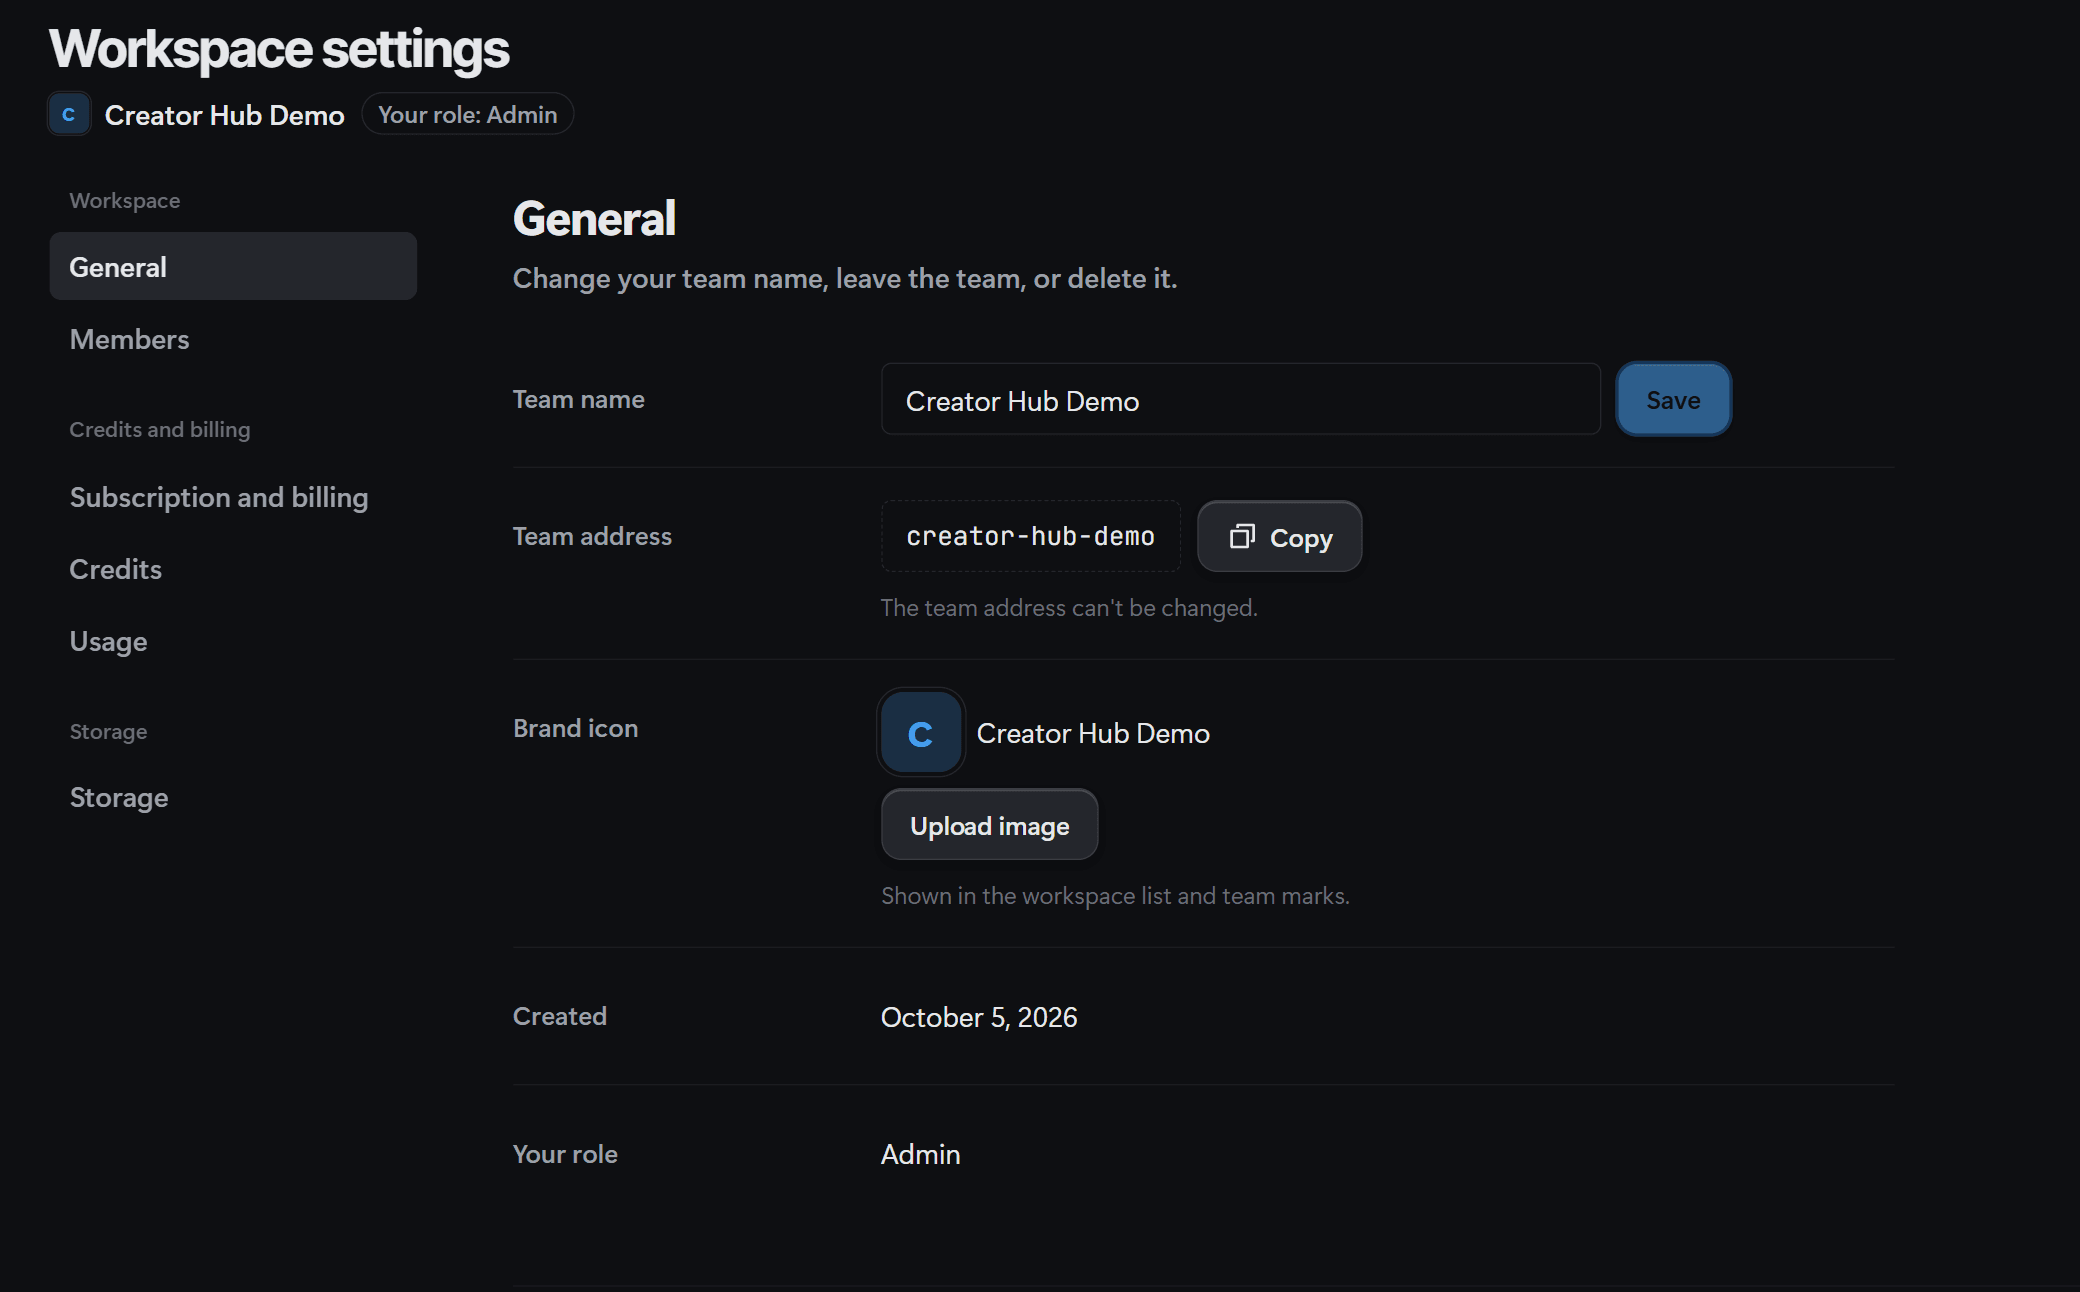The width and height of the screenshot is (2080, 1292).
Task: Click 'Shown in the workspace list' hint text
Action: point(1115,896)
